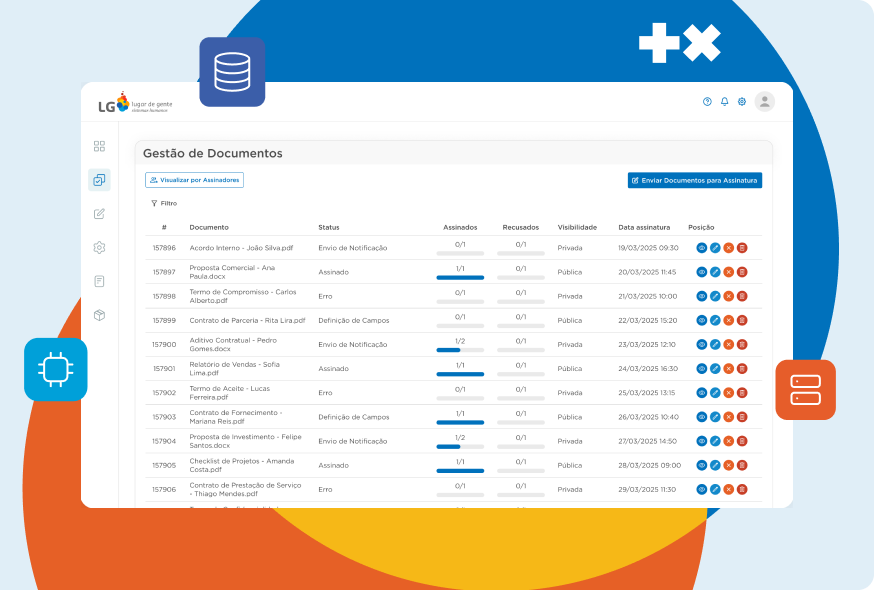Sort by the Status column header

pyautogui.click(x=327, y=227)
